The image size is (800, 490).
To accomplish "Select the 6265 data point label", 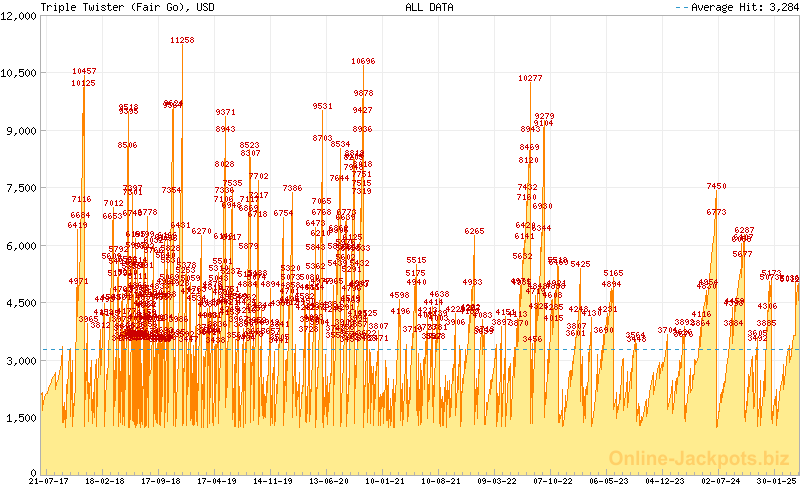I will [474, 231].
